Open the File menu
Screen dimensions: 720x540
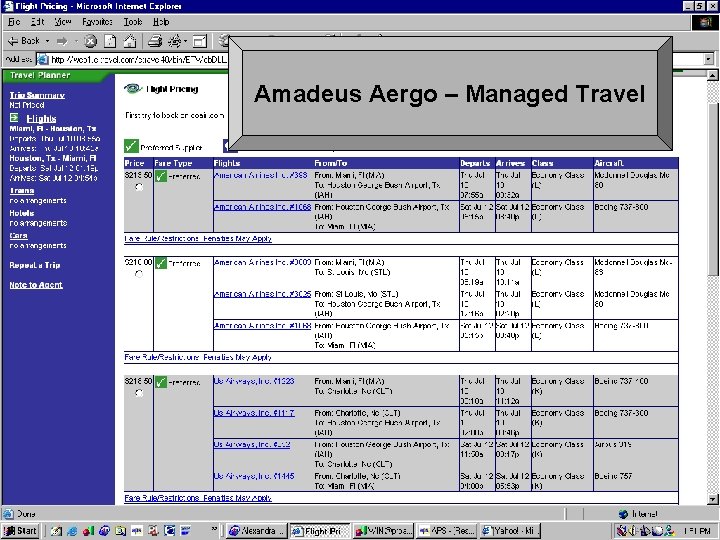click(14, 22)
